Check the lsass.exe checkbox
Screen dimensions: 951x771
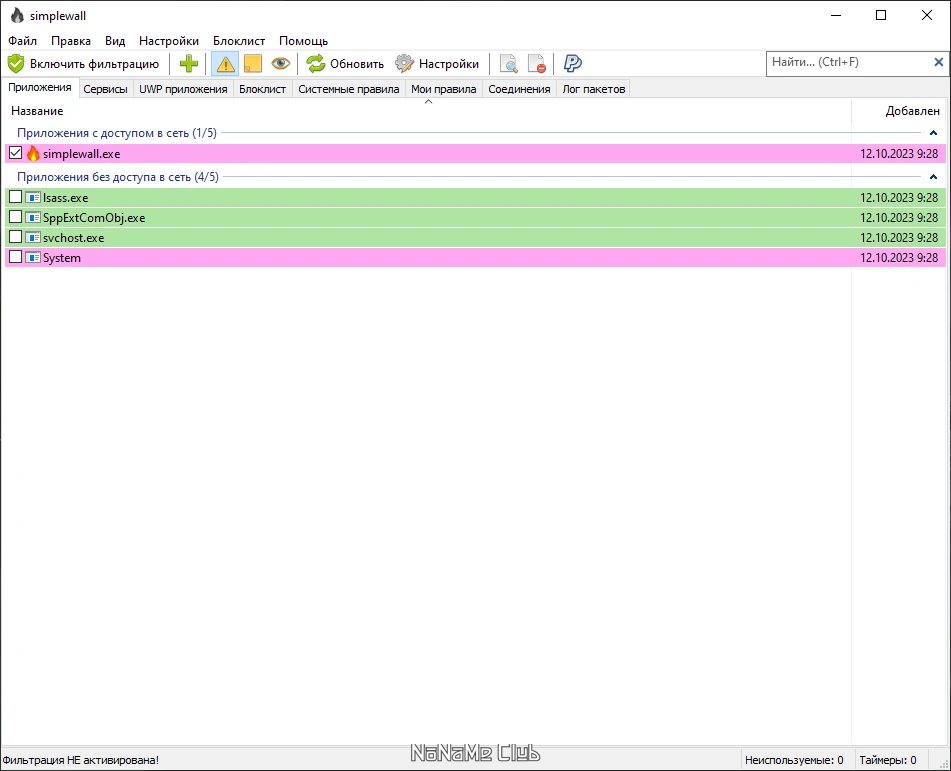(x=15, y=197)
